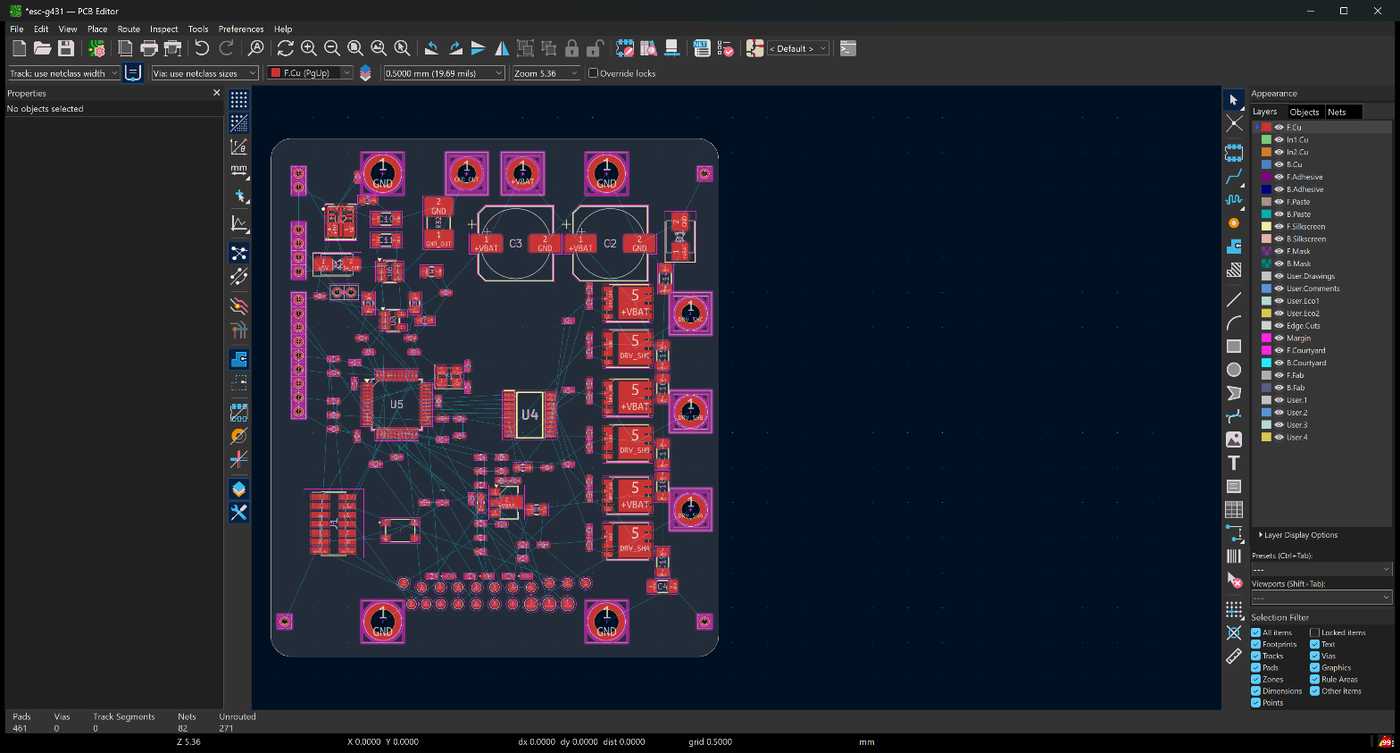This screenshot has height=753, width=1400.
Task: Open the grid size 0.5000 mm dropdown
Action: coord(444,73)
